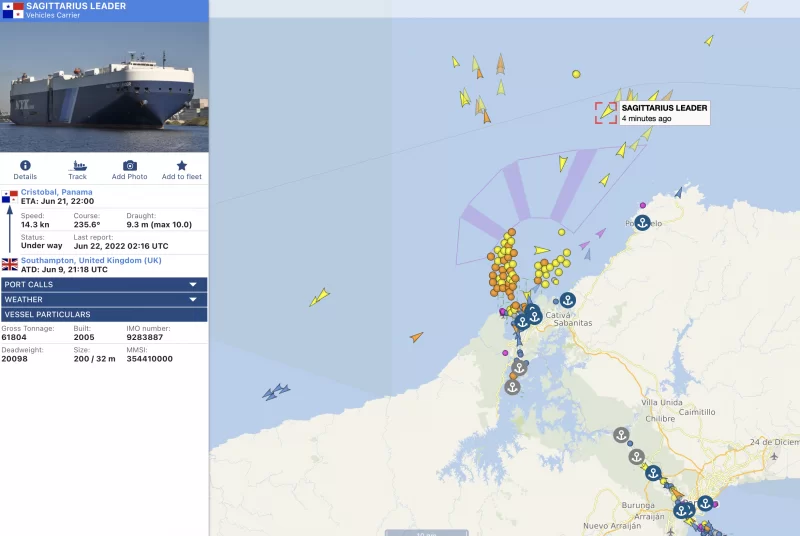Image resolution: width=800 pixels, height=536 pixels.
Task: Click the airplane icon near 24 de Diciembre
Action: click(x=775, y=456)
